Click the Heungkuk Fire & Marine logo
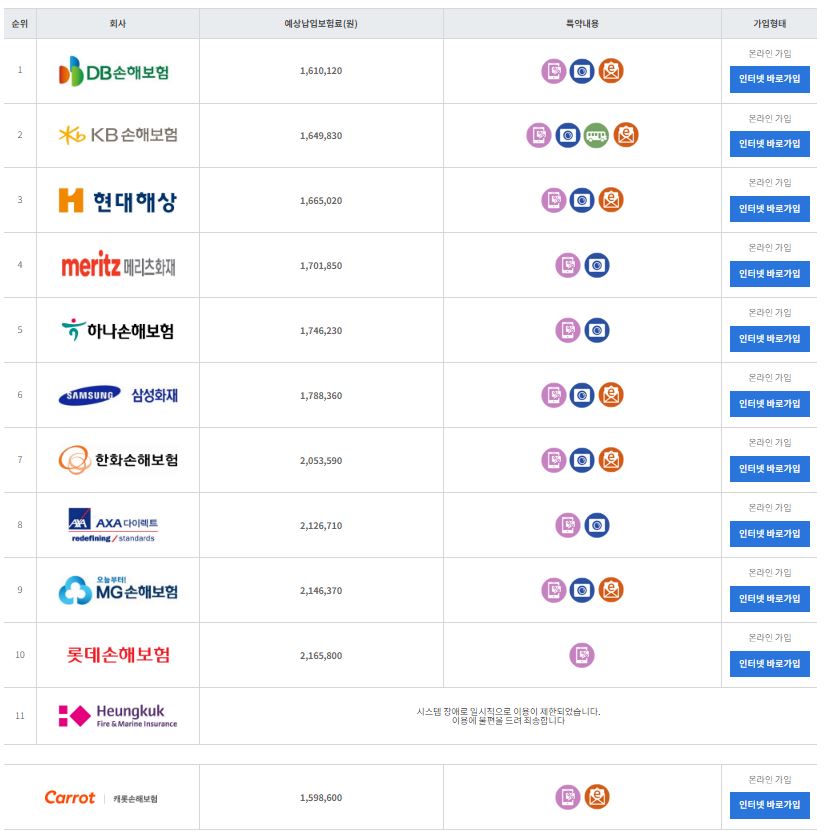The width and height of the screenshot is (826, 839). point(118,715)
